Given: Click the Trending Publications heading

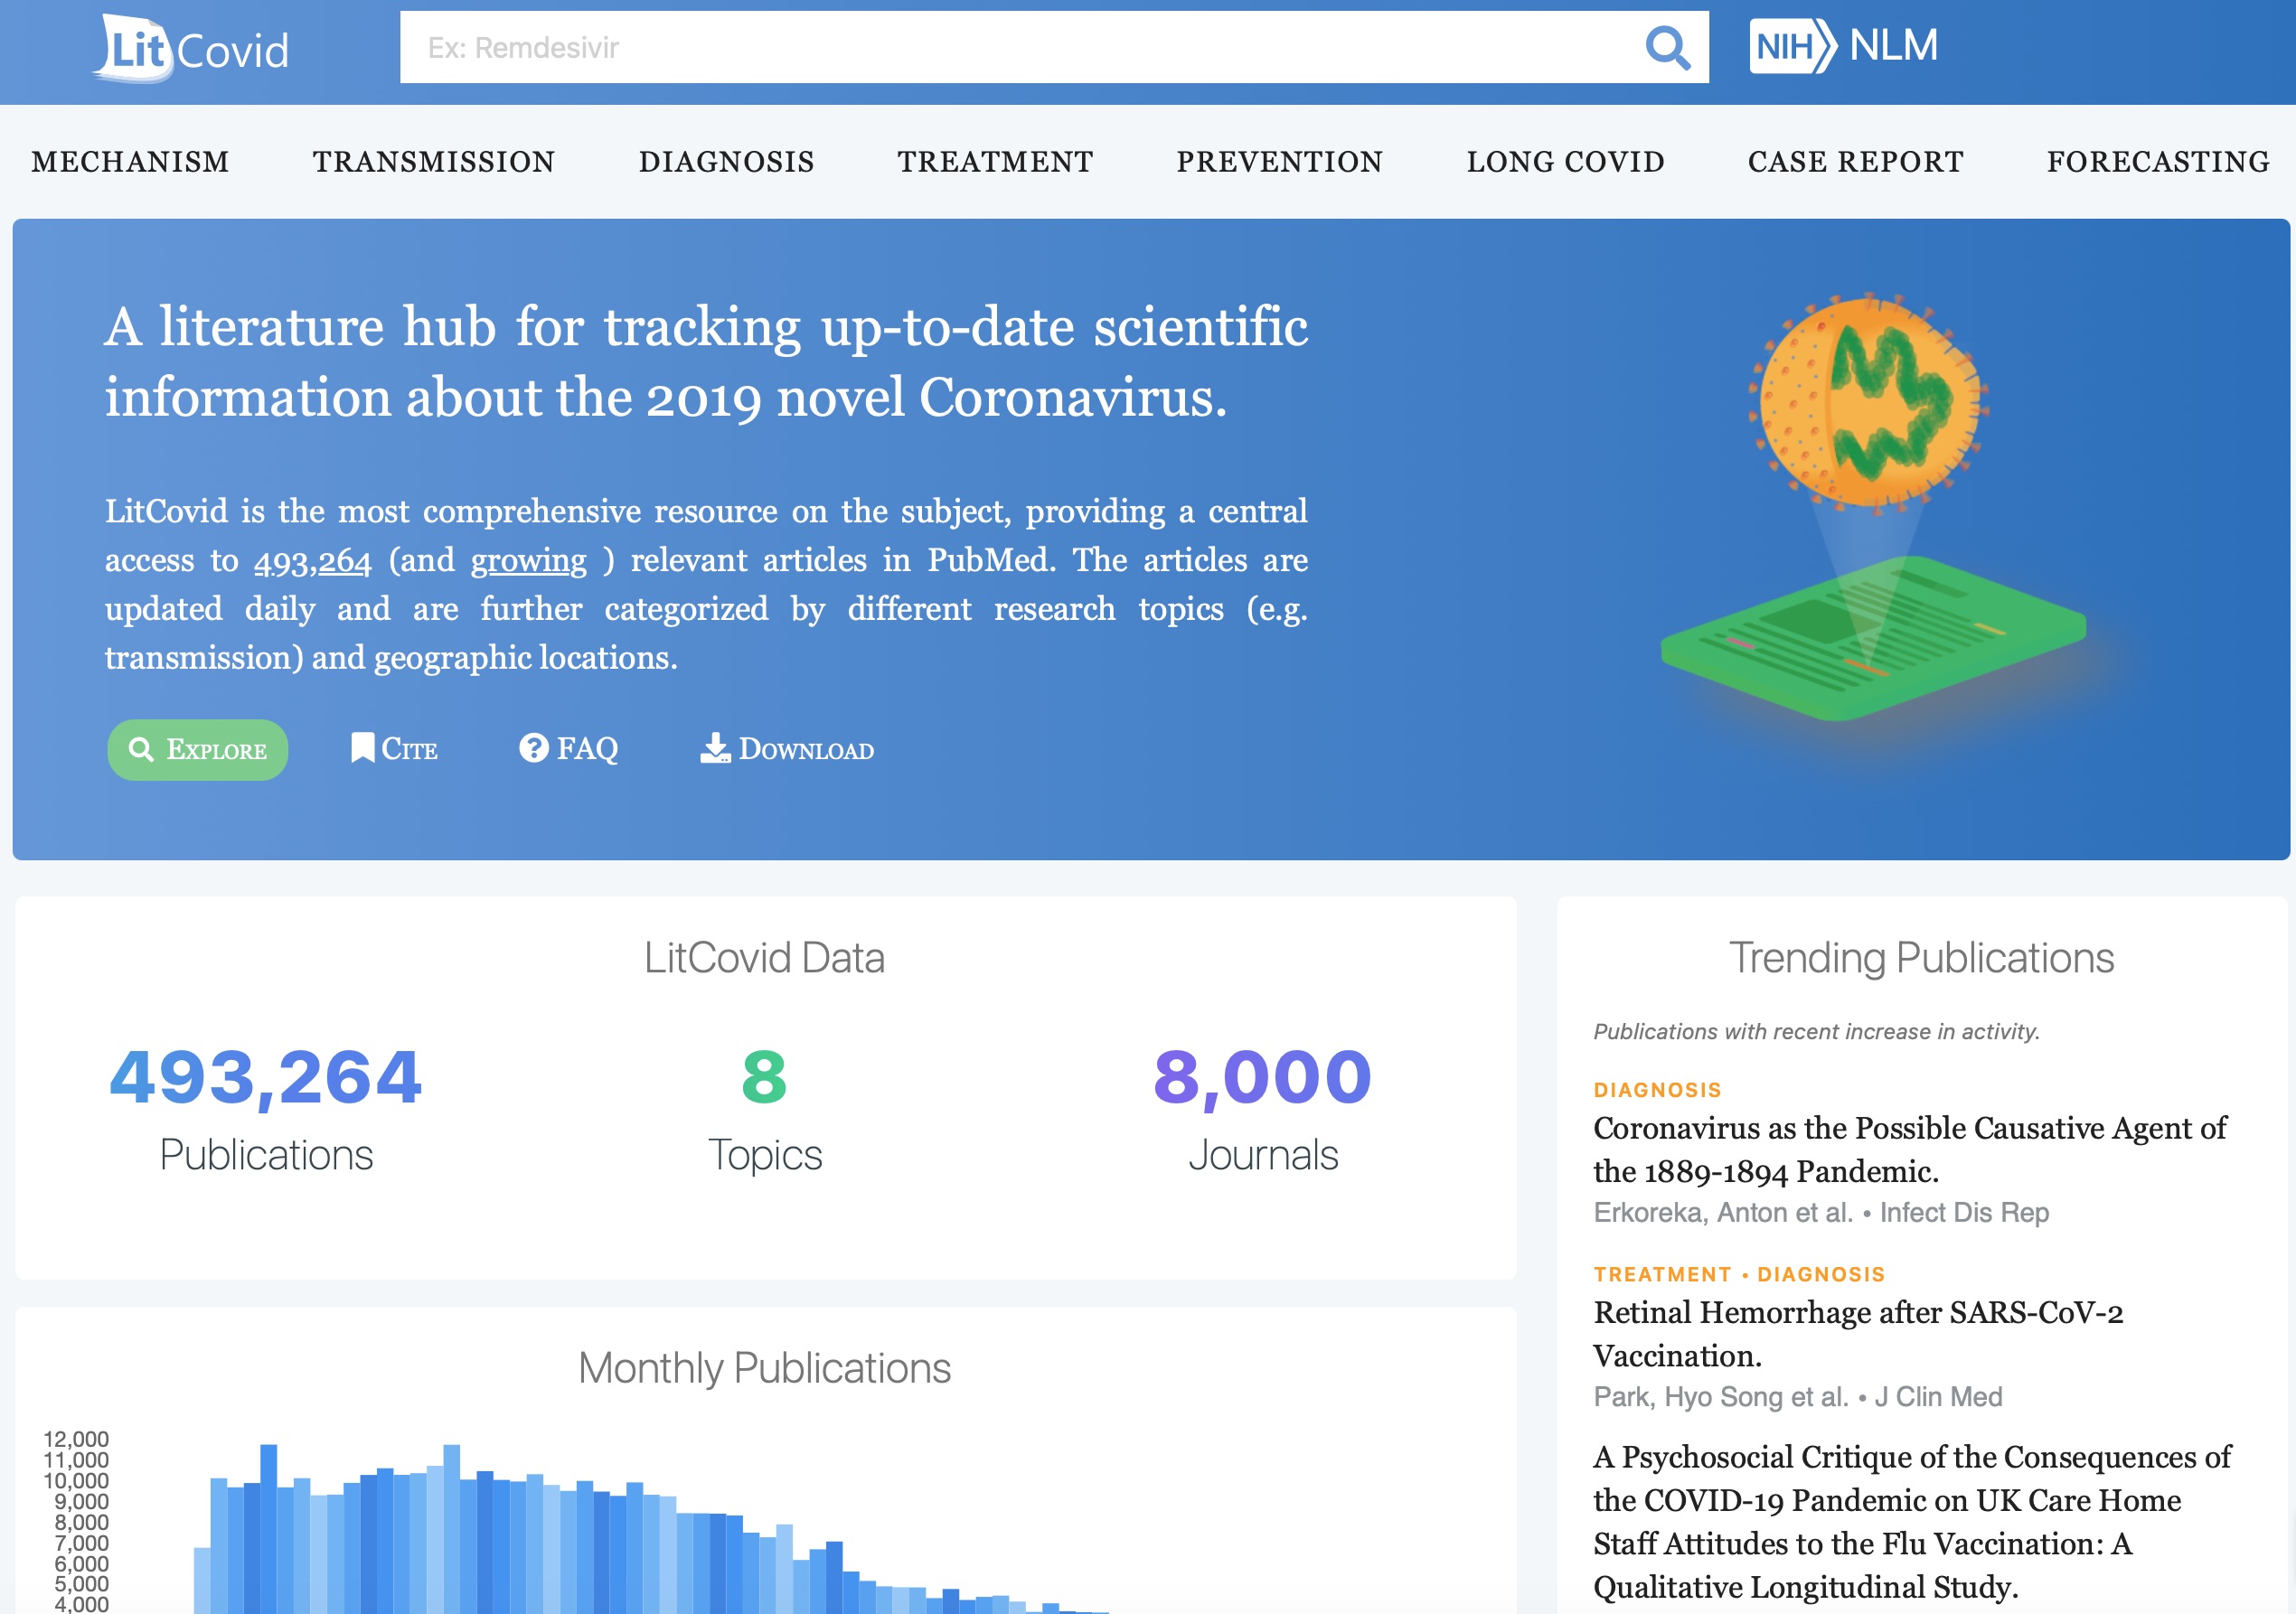Looking at the screenshot, I should (x=1921, y=957).
